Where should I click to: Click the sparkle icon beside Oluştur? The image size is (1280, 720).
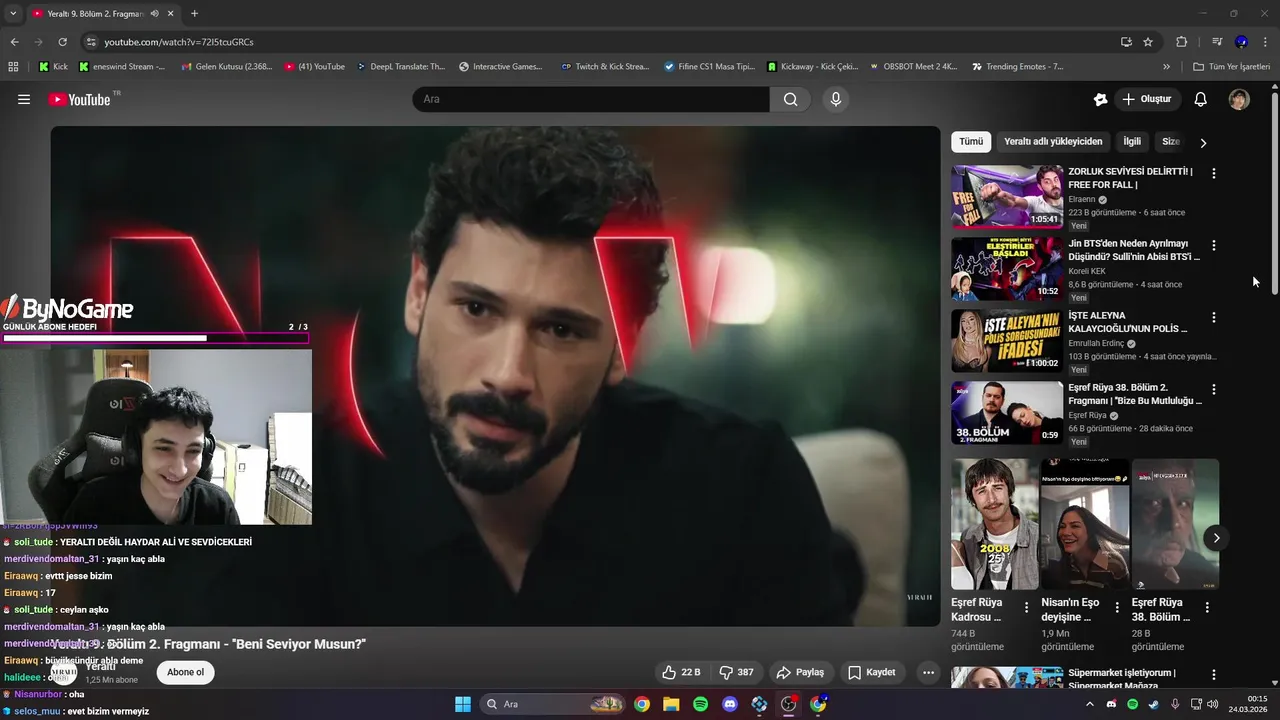tap(1101, 99)
